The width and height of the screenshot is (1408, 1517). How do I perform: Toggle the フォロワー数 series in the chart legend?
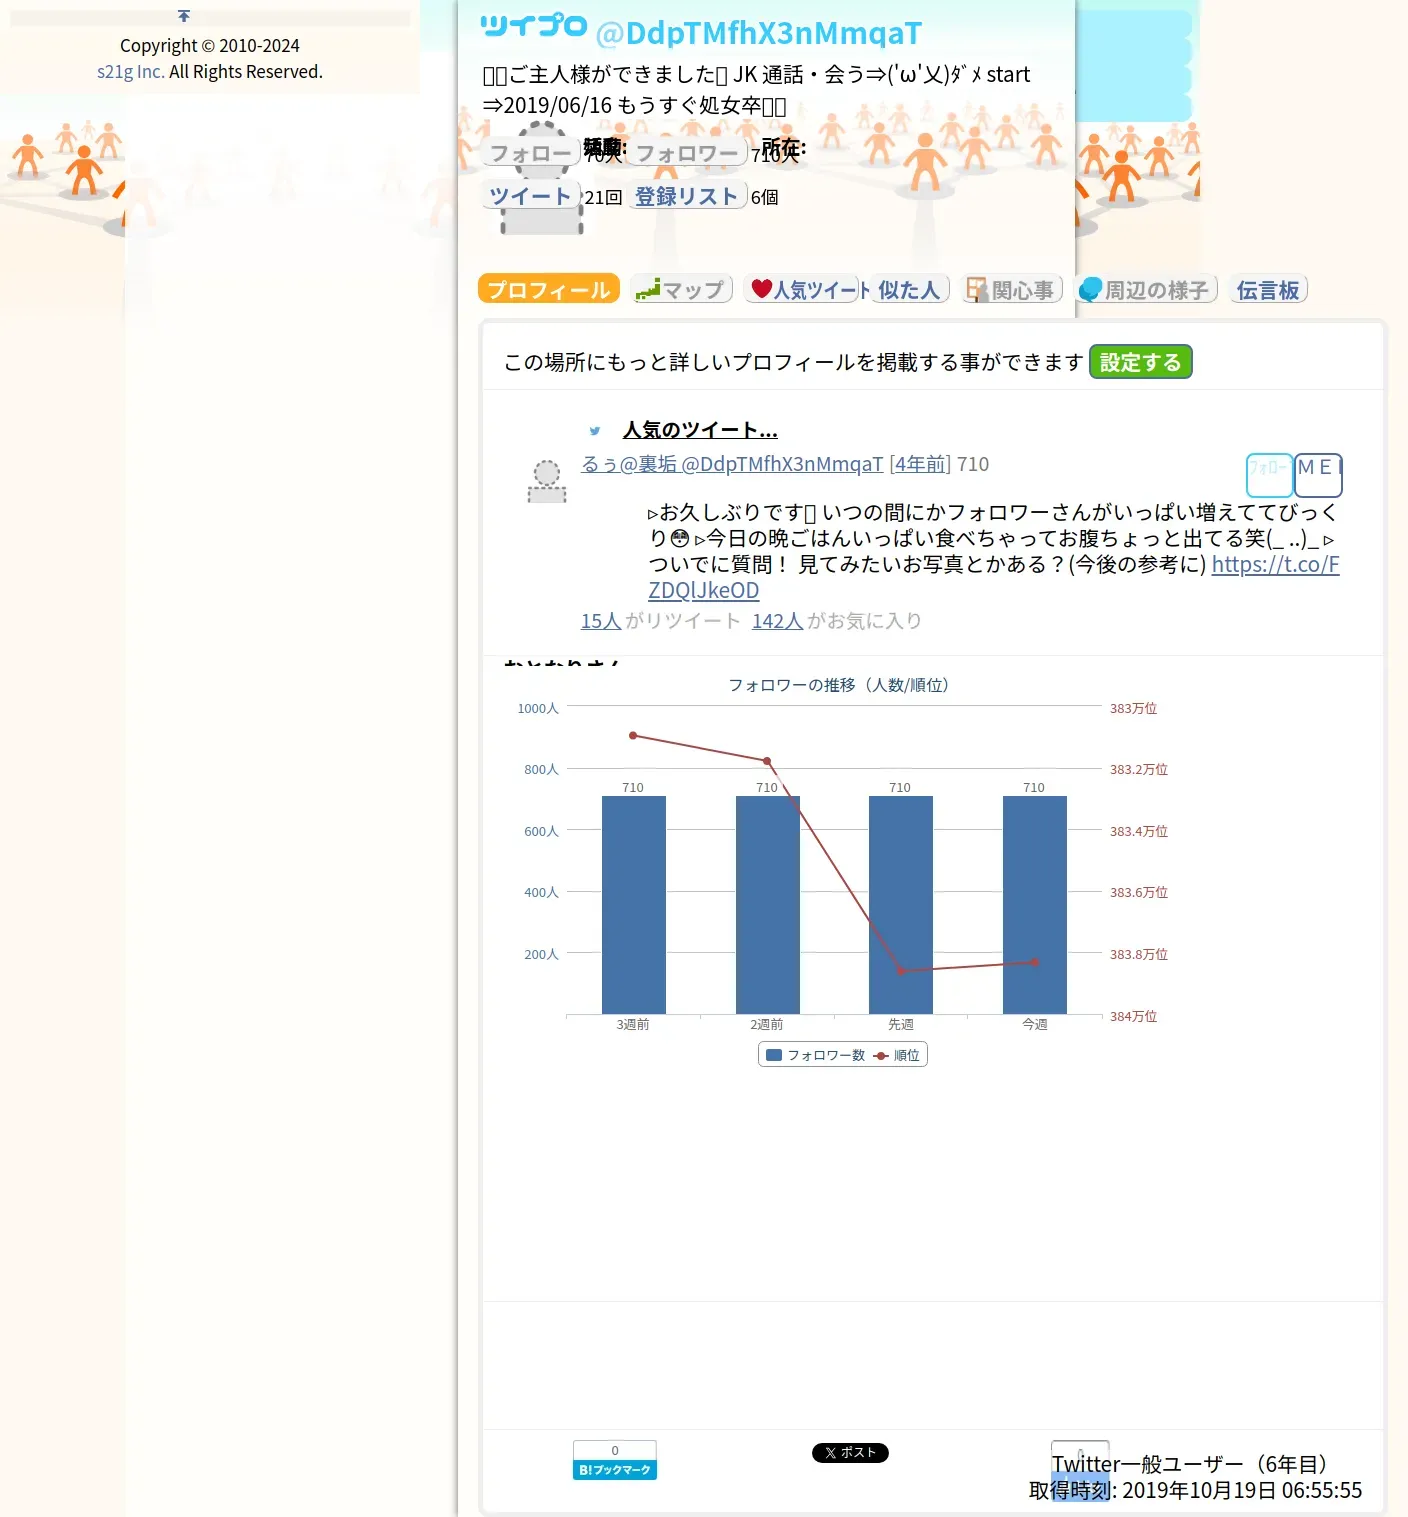[816, 1055]
